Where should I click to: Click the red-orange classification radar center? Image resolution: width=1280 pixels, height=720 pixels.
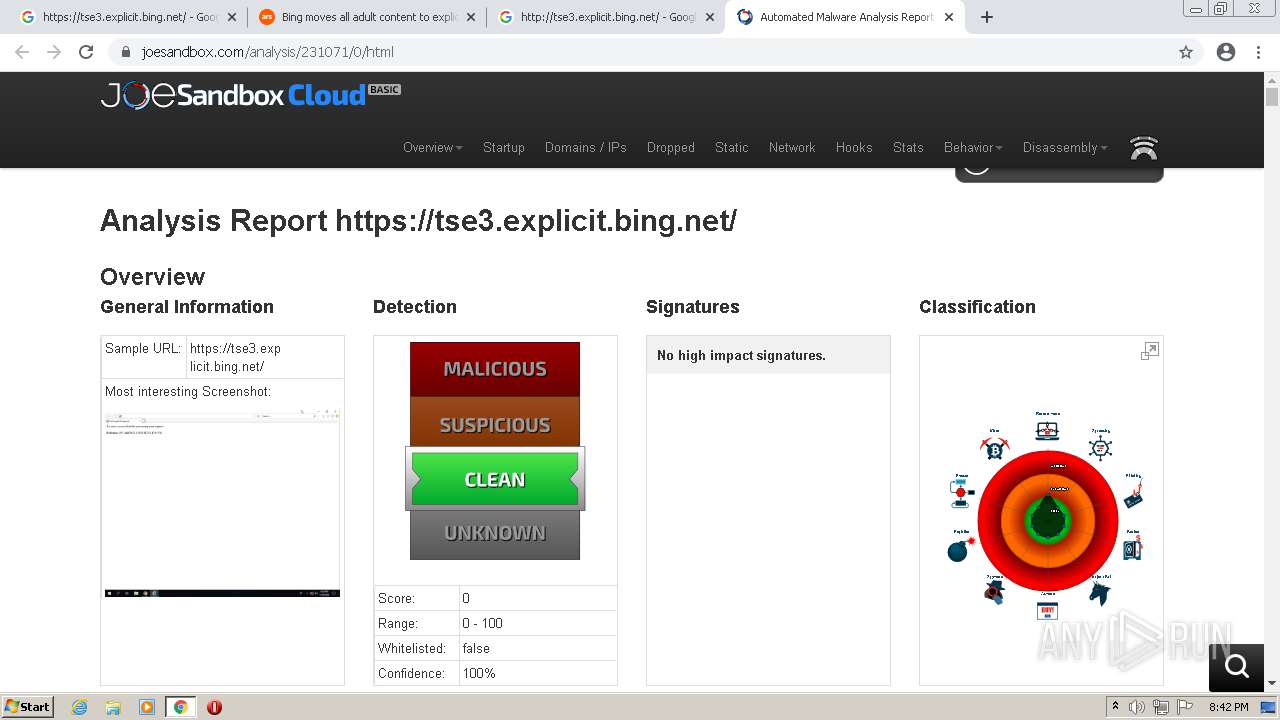tap(1047, 520)
